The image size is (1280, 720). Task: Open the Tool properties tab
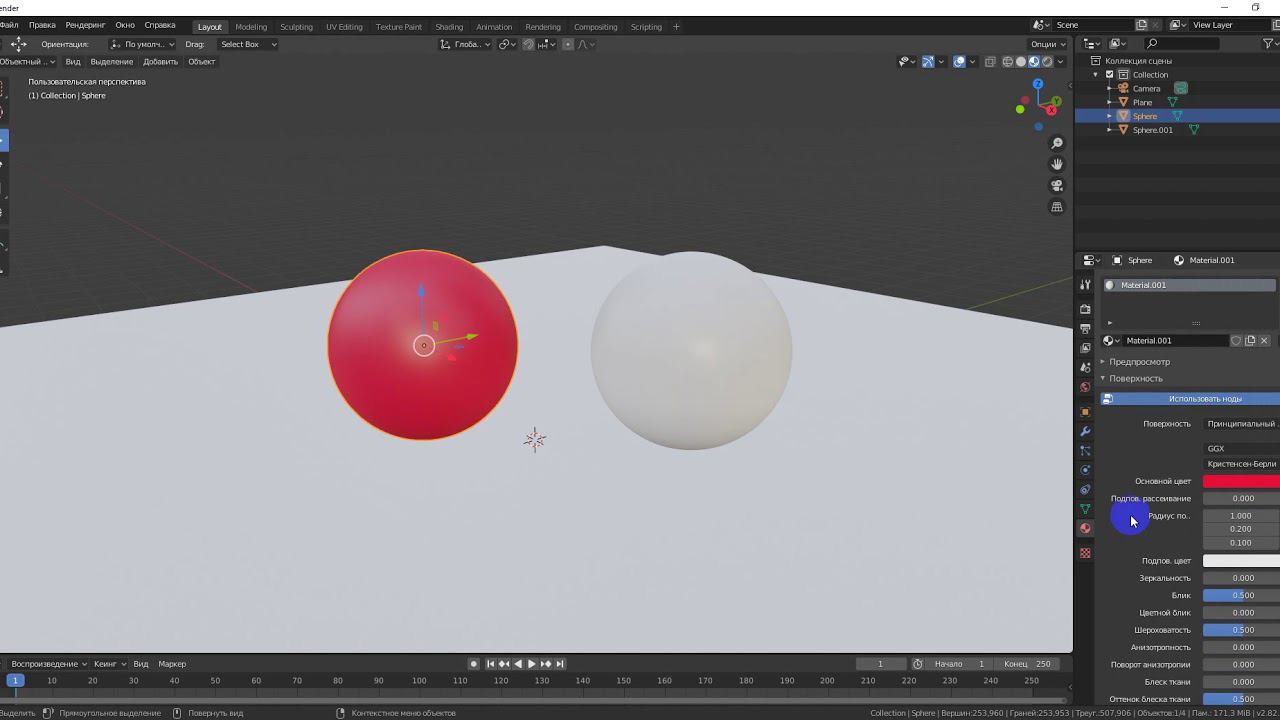click(x=1085, y=285)
